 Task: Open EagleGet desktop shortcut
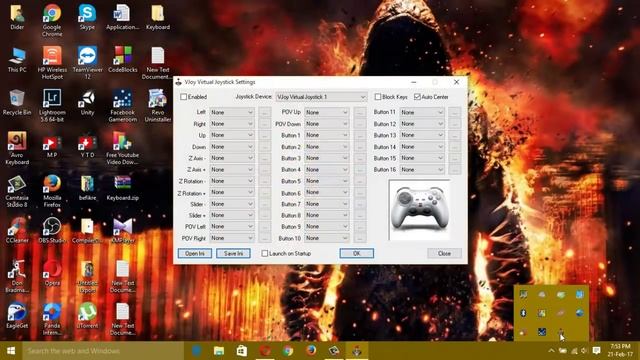(17, 316)
